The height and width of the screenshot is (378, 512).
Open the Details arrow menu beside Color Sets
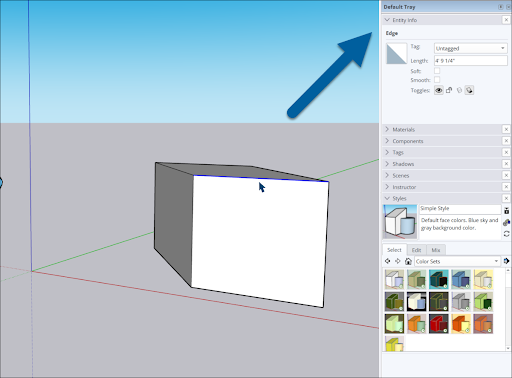pyautogui.click(x=506, y=261)
